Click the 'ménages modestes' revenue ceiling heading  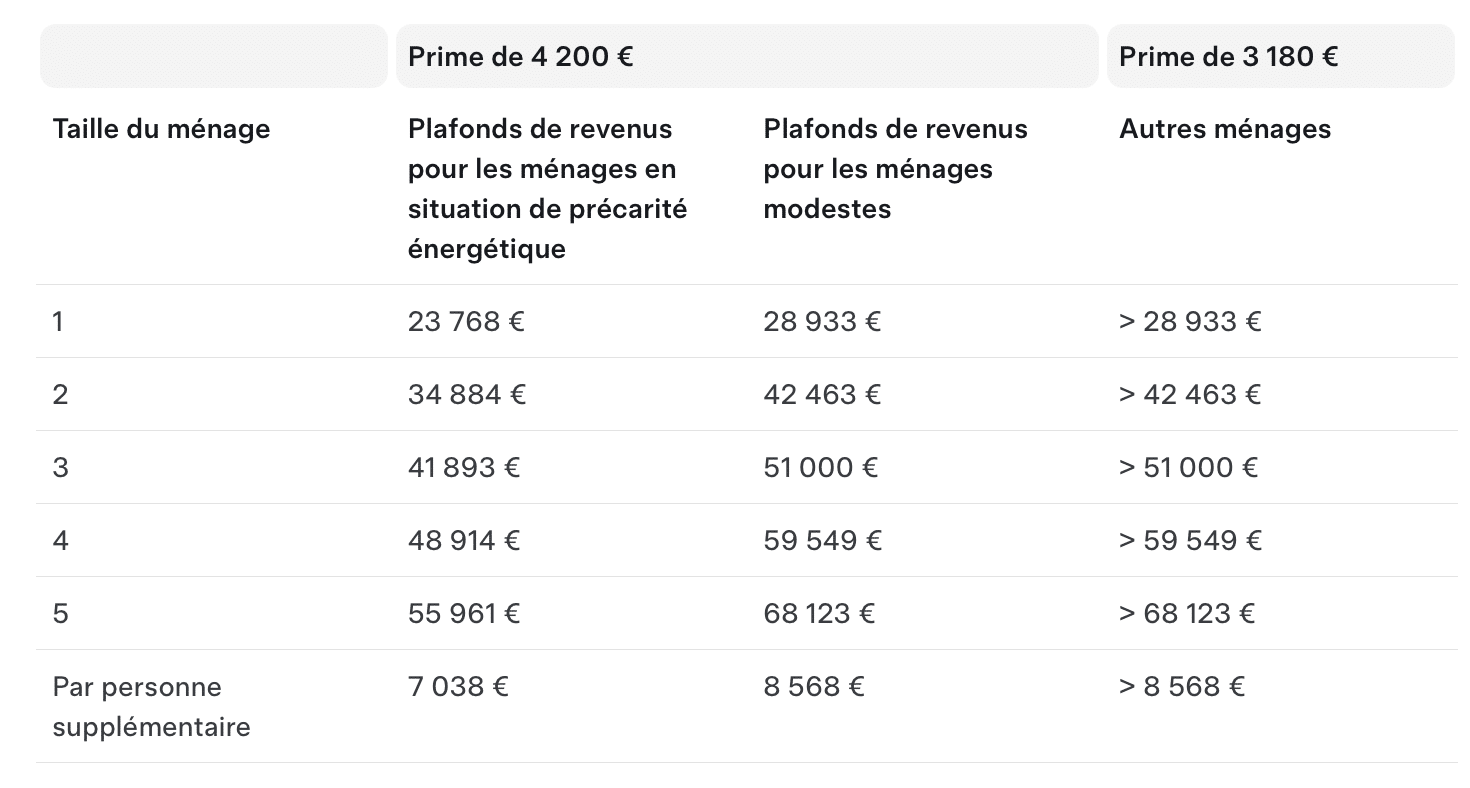[x=895, y=168]
